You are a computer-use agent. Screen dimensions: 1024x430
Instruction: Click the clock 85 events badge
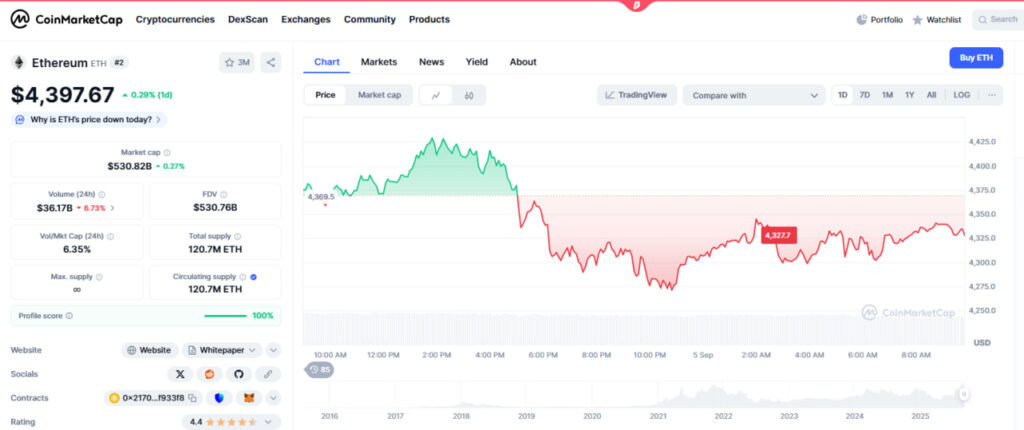320,370
